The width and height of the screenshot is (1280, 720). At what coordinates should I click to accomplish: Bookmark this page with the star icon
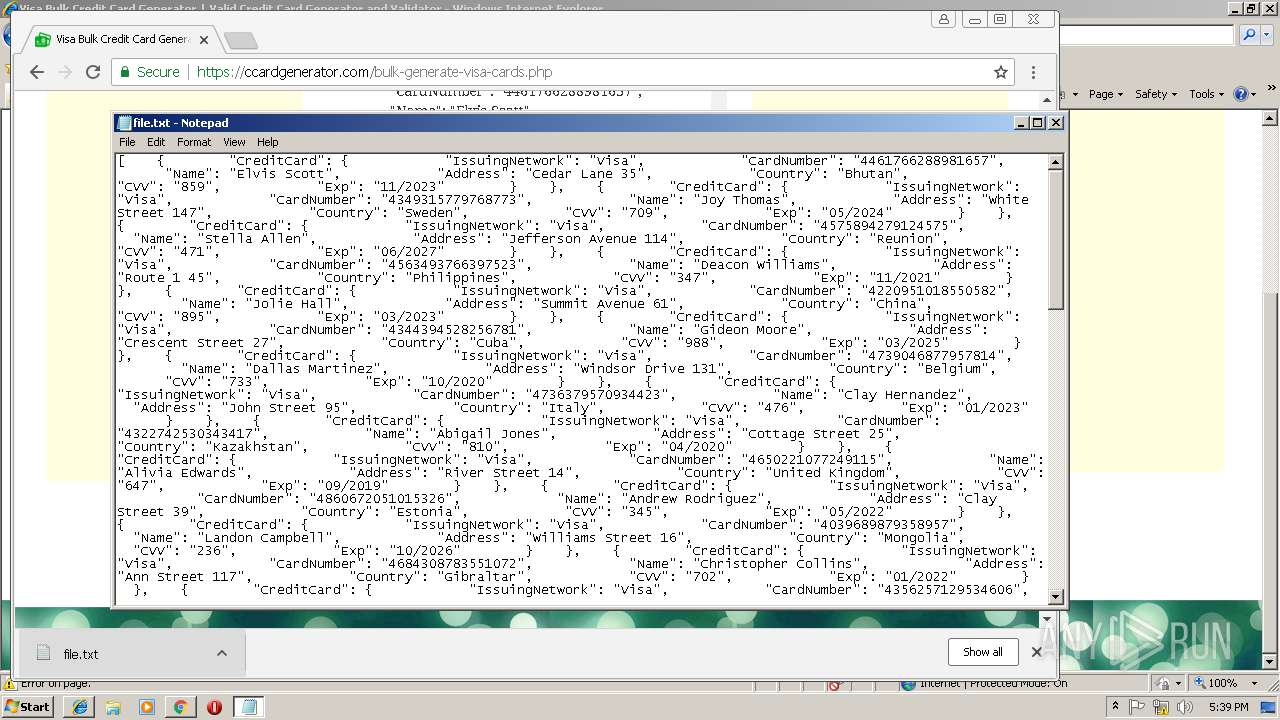point(1000,72)
